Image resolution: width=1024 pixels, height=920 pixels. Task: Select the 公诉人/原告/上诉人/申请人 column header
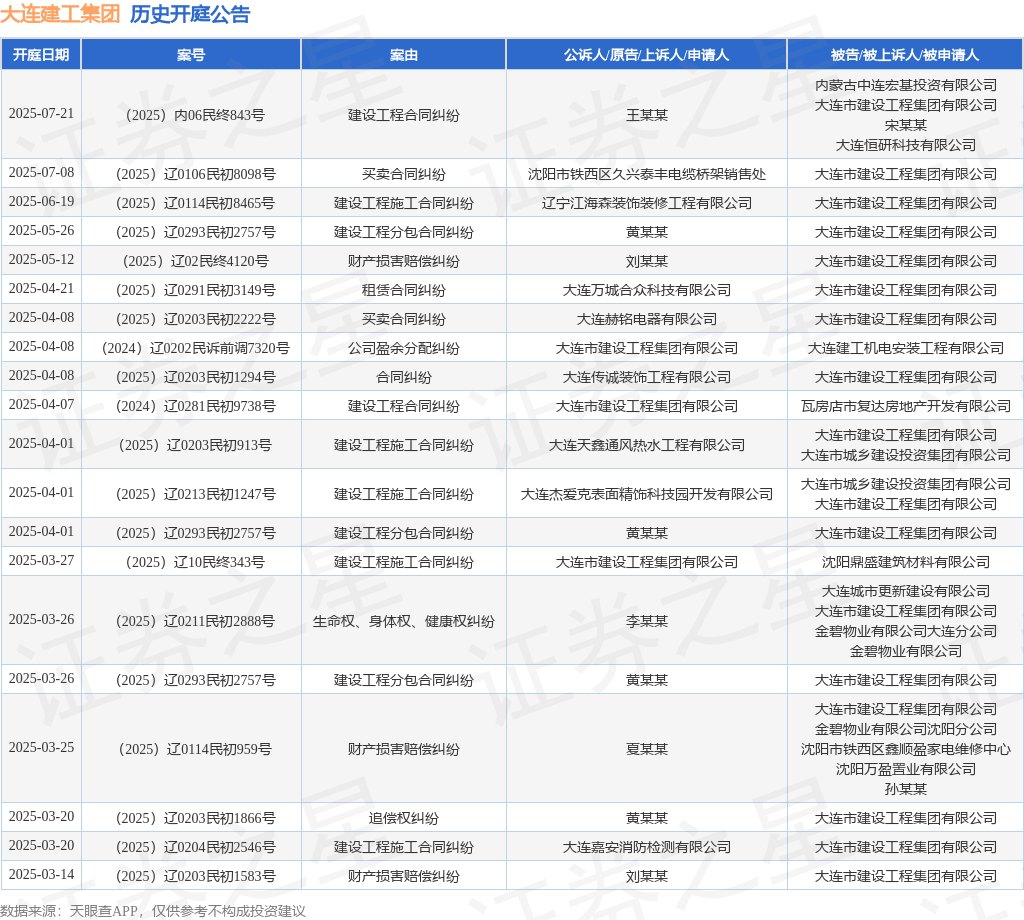click(647, 55)
